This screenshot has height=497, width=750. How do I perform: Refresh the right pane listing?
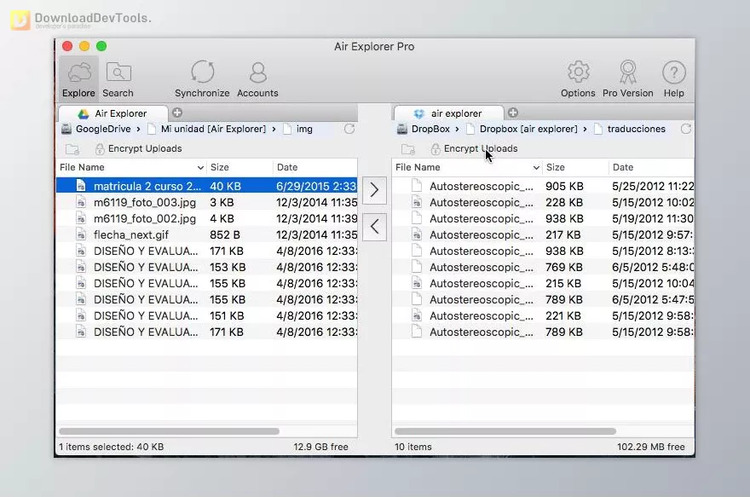pos(686,129)
